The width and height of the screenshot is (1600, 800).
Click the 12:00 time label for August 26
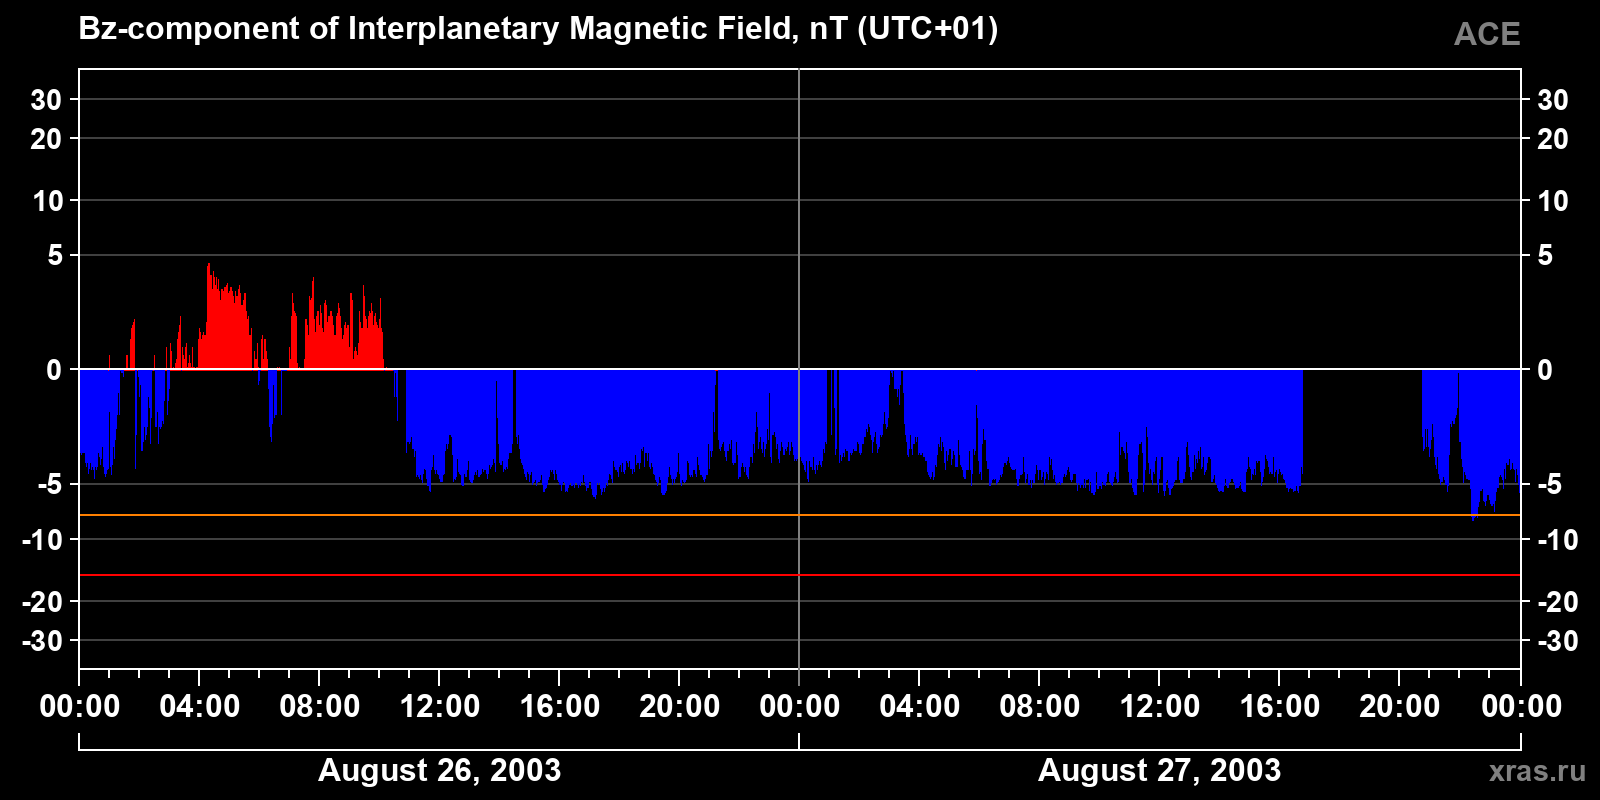pyautogui.click(x=440, y=706)
